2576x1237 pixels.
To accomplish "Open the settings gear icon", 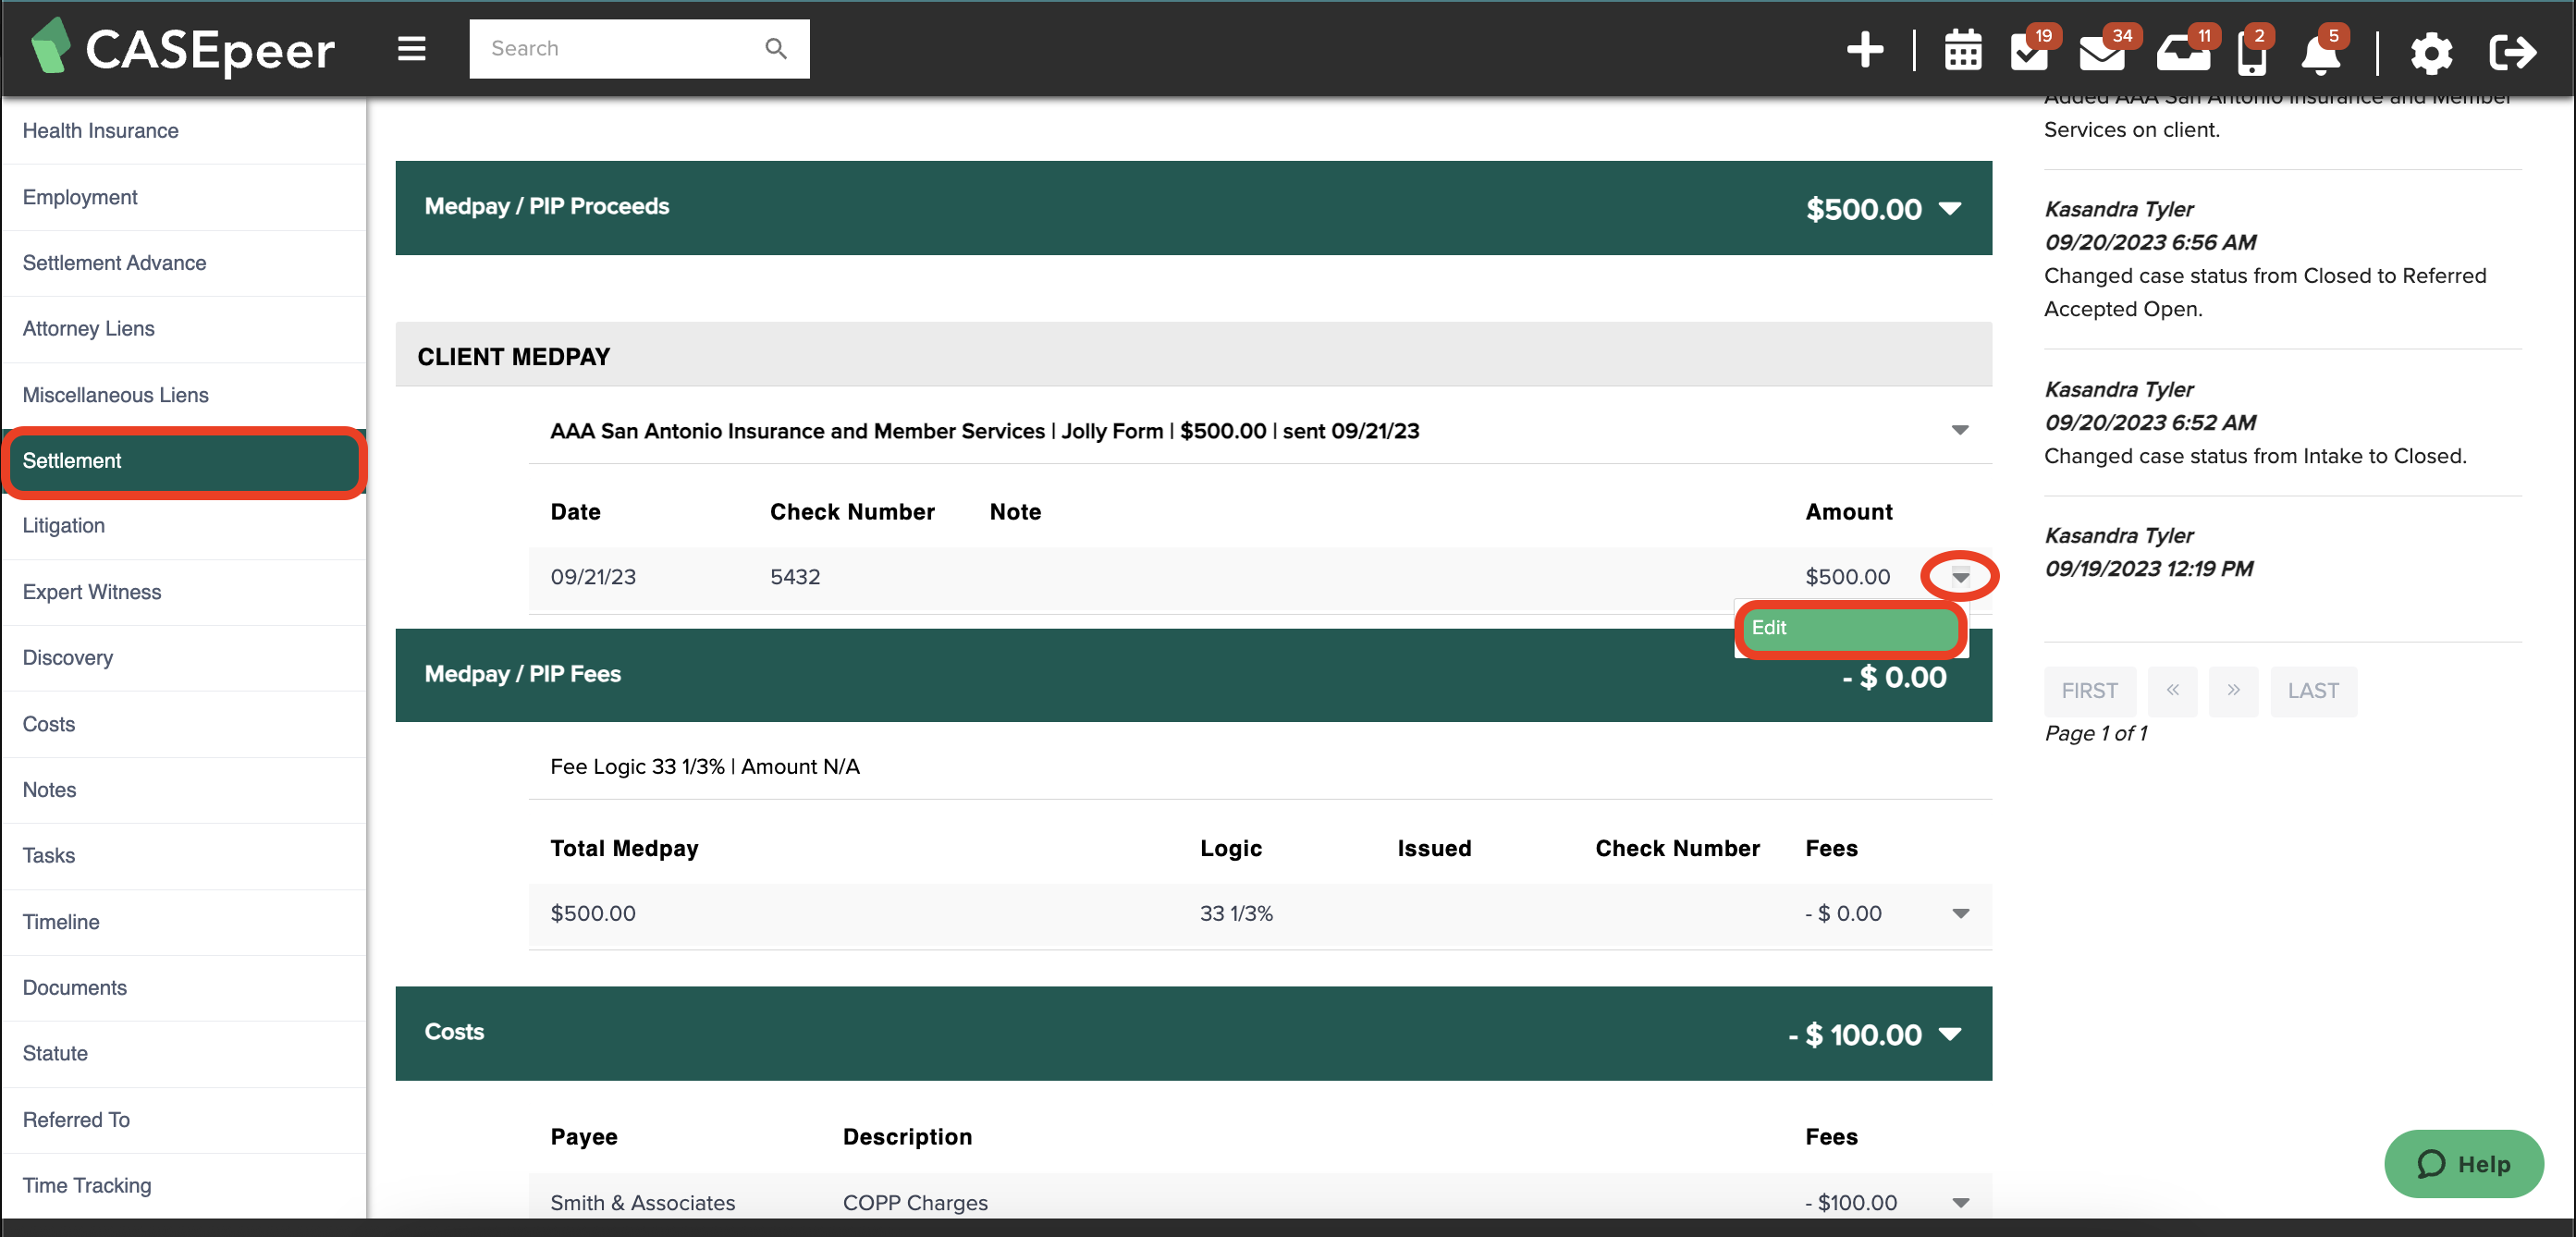I will click(x=2430, y=52).
